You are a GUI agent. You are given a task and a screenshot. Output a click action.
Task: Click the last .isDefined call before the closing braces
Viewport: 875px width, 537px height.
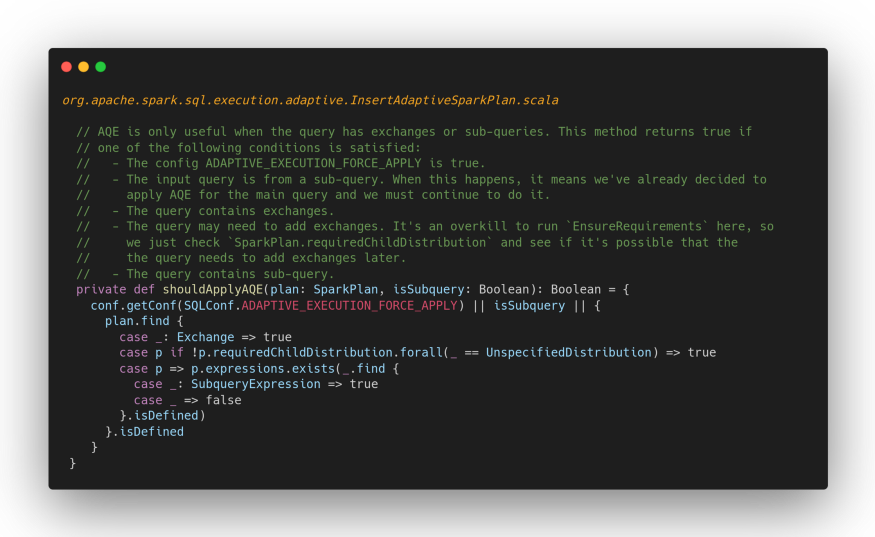148,431
